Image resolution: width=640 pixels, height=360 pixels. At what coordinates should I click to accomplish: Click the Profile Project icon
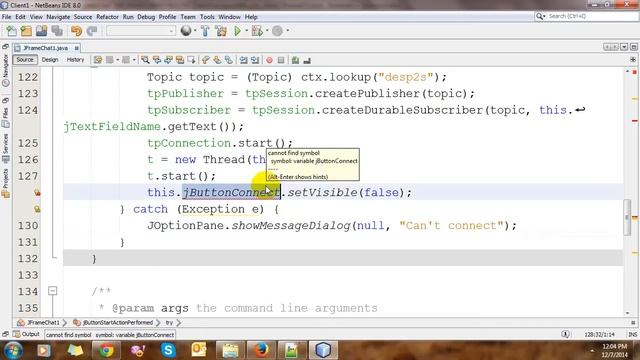pos(278,31)
